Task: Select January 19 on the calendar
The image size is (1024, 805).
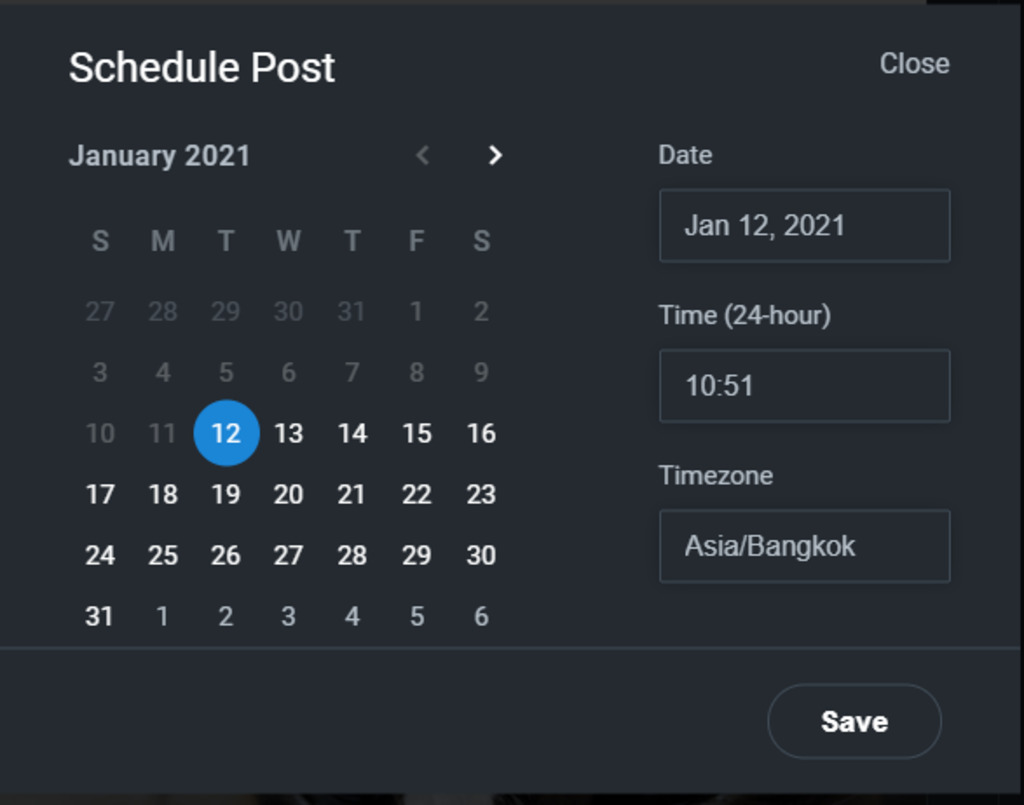Action: [x=226, y=494]
